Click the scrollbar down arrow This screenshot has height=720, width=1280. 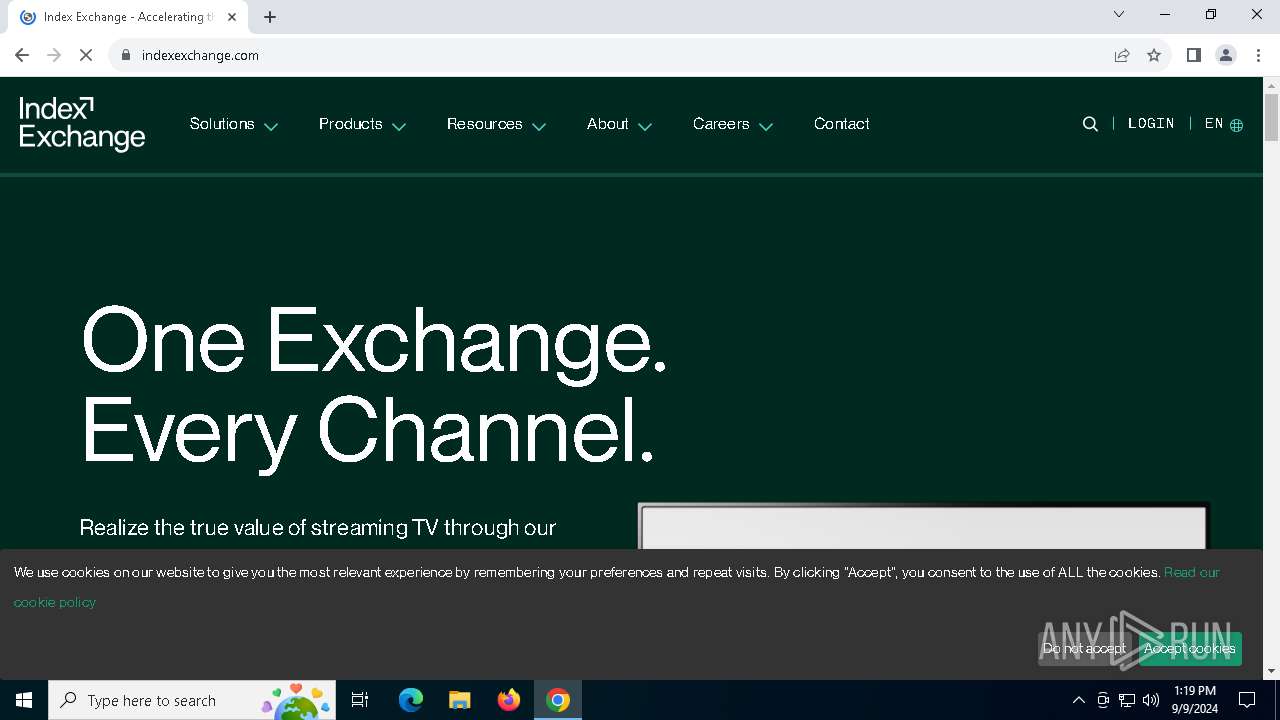pyautogui.click(x=1271, y=671)
